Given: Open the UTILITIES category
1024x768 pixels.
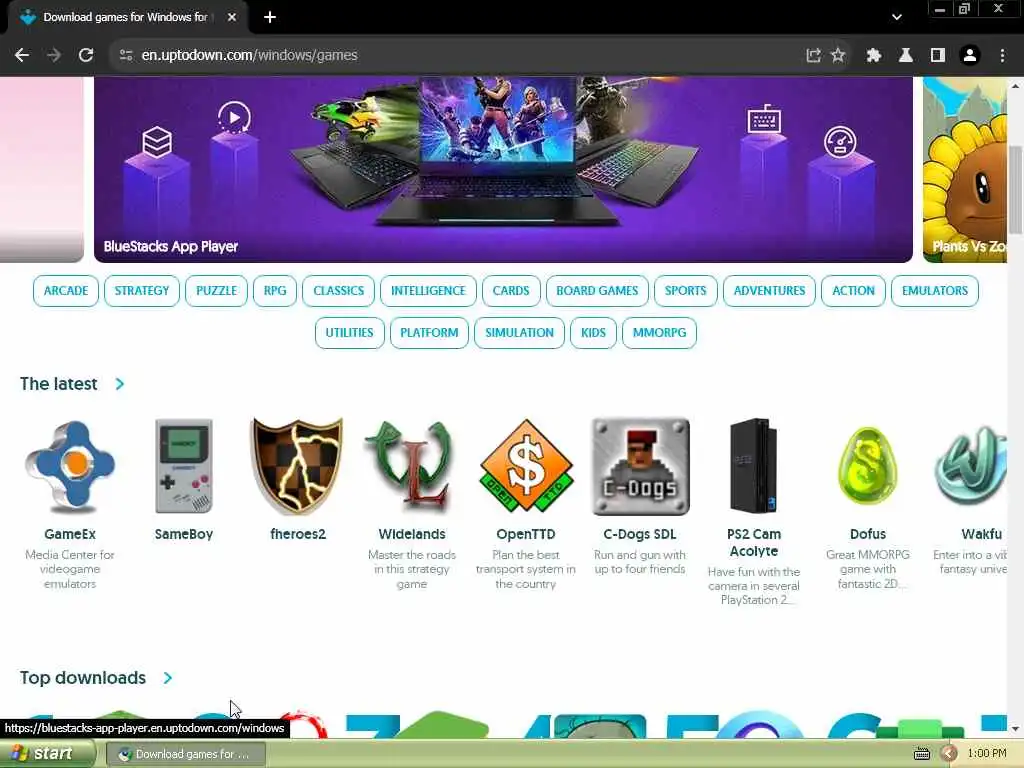Looking at the screenshot, I should click(349, 332).
